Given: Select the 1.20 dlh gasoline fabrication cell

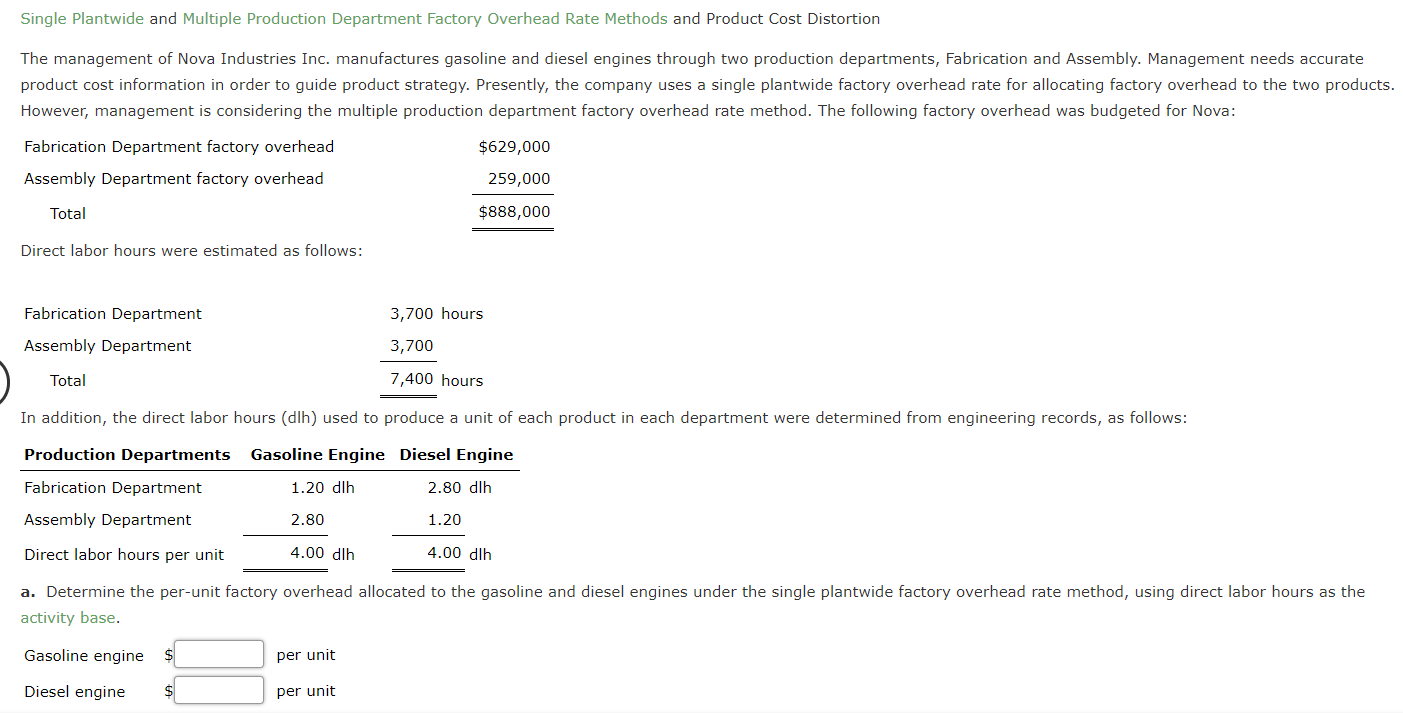Looking at the screenshot, I should coord(323,488).
